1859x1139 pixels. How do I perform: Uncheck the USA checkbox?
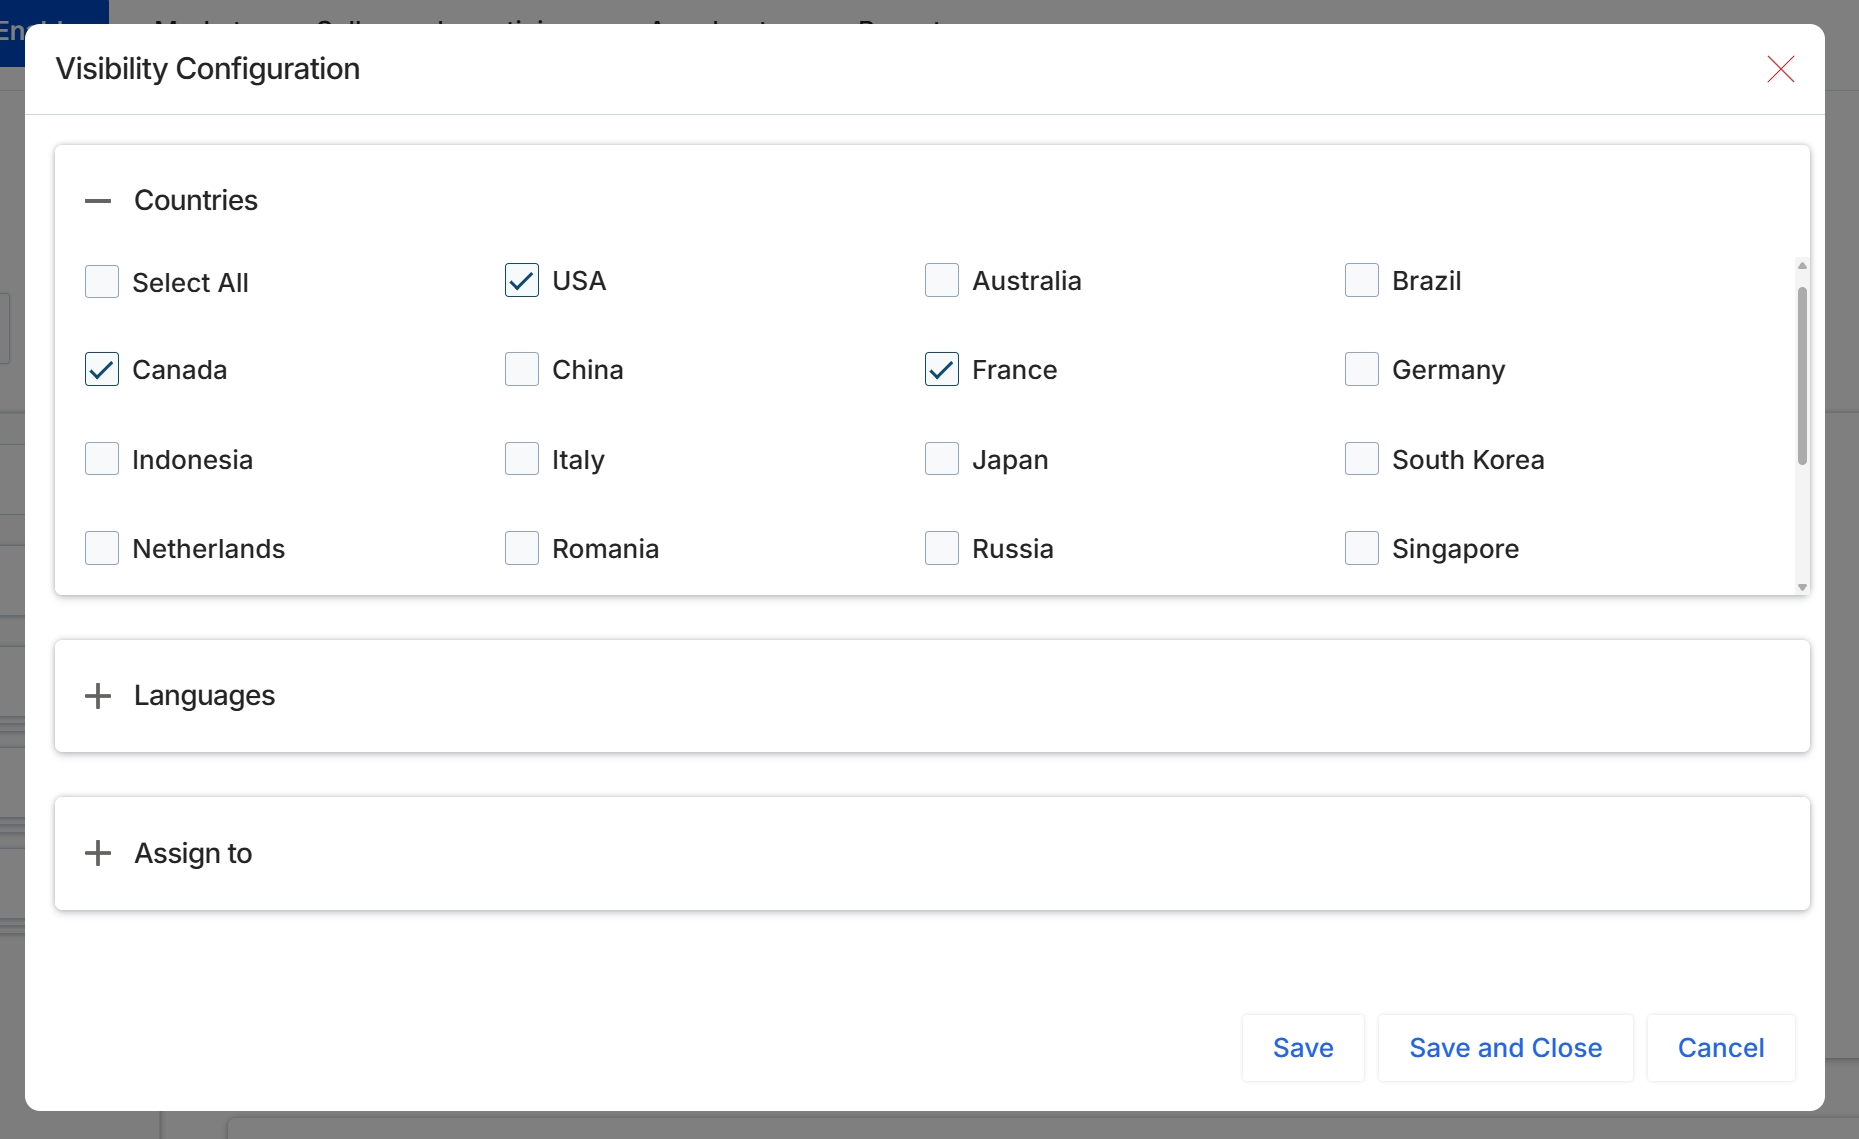522,280
